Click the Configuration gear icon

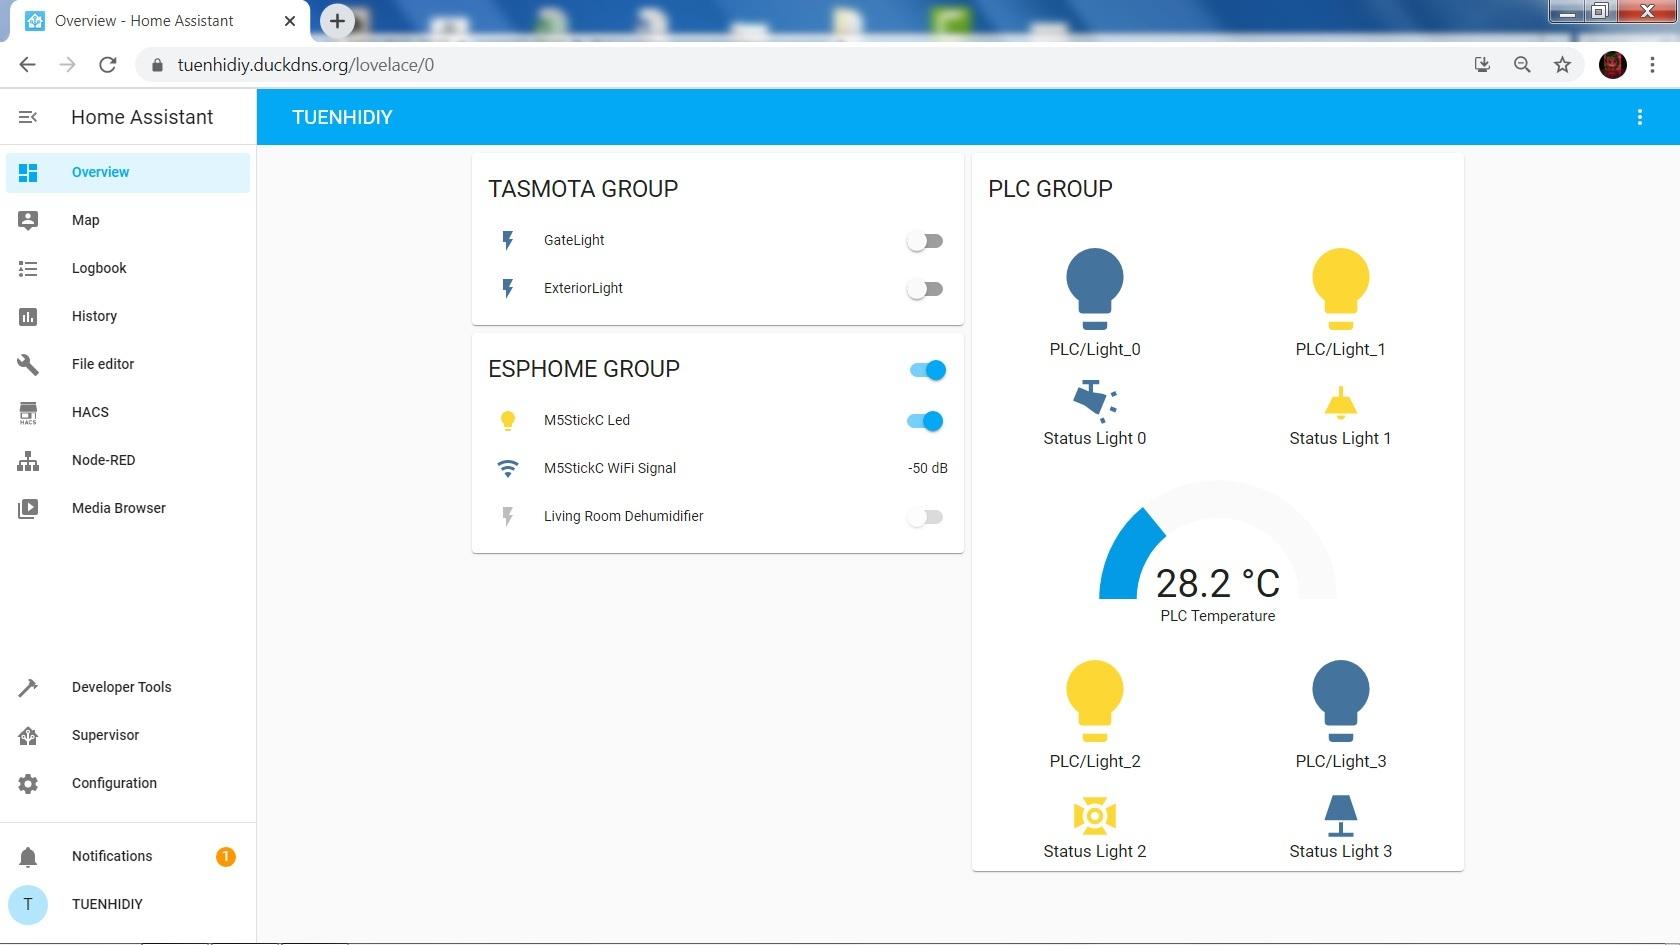click(28, 783)
